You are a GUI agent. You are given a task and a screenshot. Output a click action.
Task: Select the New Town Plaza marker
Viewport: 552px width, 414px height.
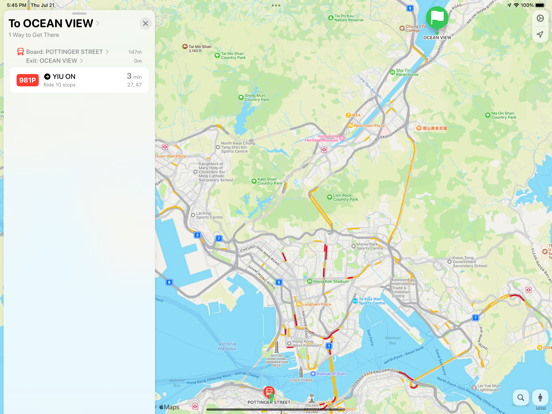click(x=350, y=125)
